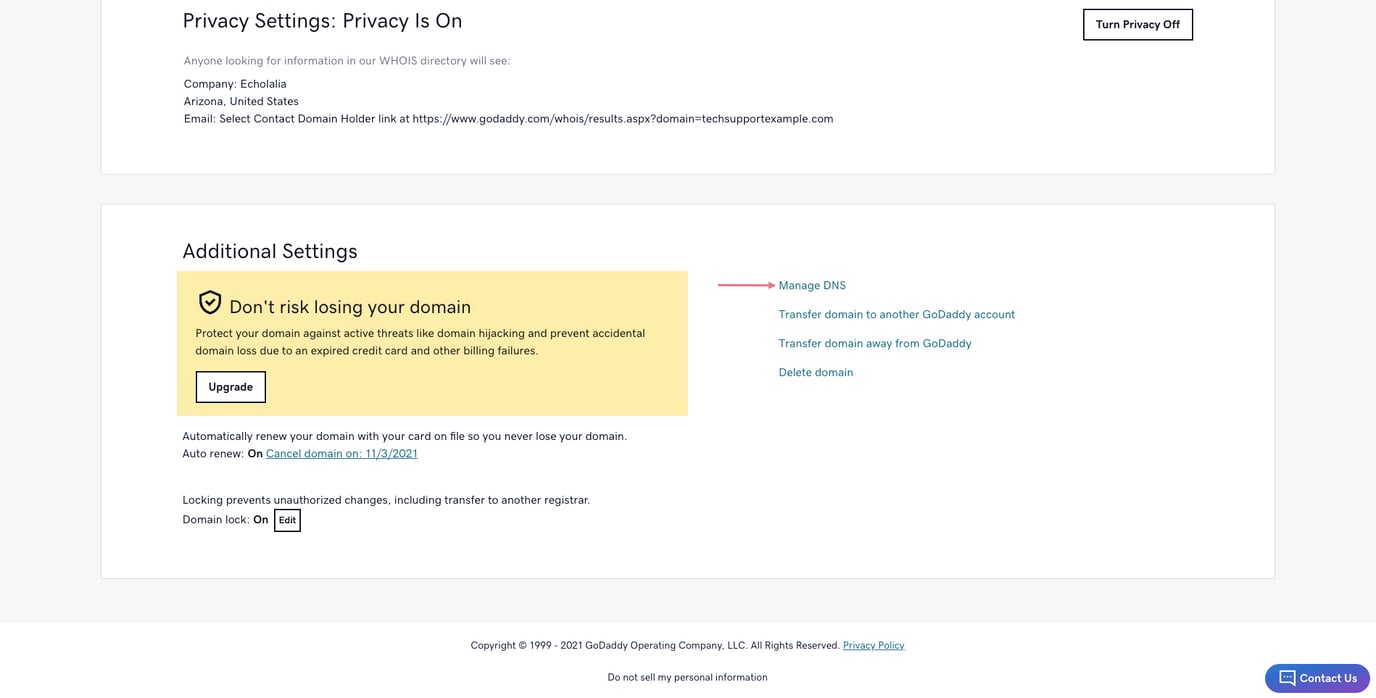
Task: Edit the Domain lock setting
Action: (x=287, y=519)
